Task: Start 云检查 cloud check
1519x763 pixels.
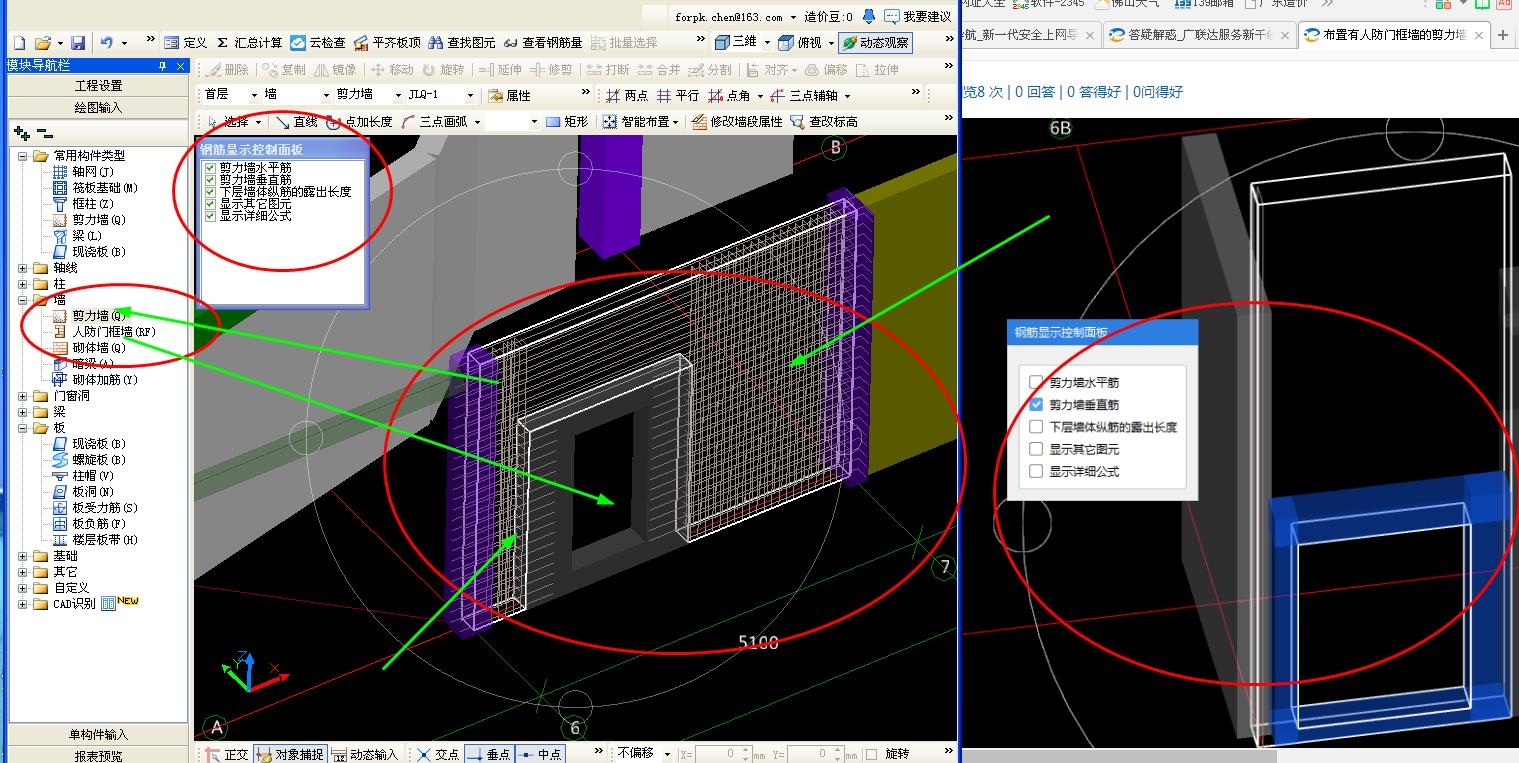Action: tap(318, 43)
